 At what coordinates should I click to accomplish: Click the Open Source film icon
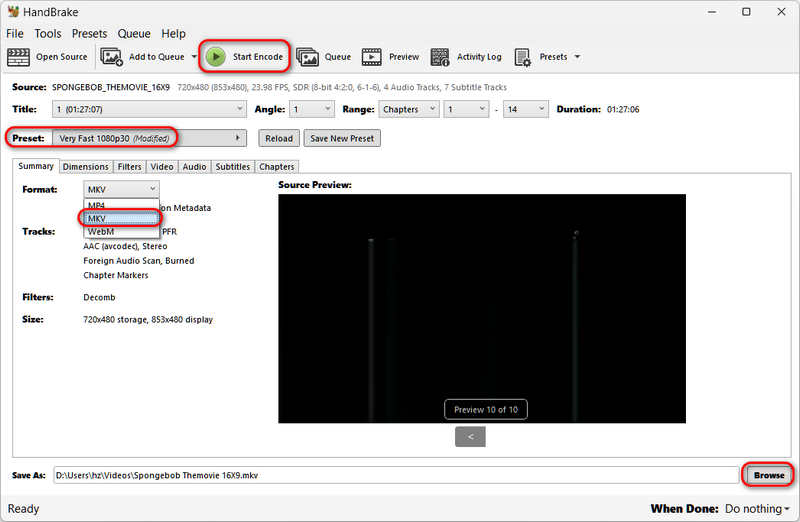tap(18, 57)
